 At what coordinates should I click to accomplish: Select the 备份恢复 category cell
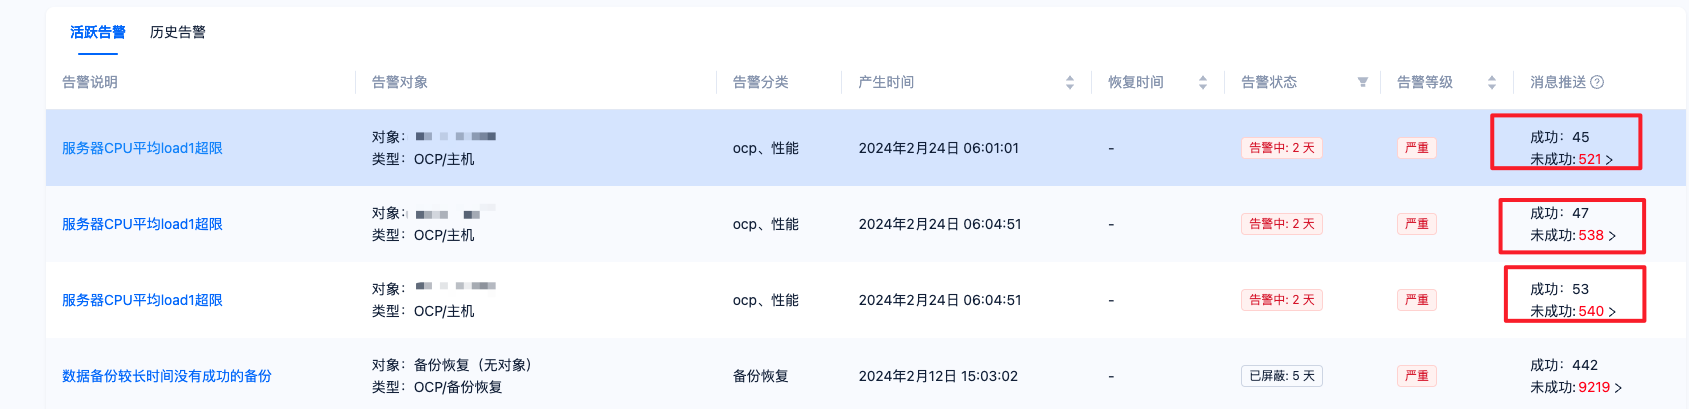point(761,376)
